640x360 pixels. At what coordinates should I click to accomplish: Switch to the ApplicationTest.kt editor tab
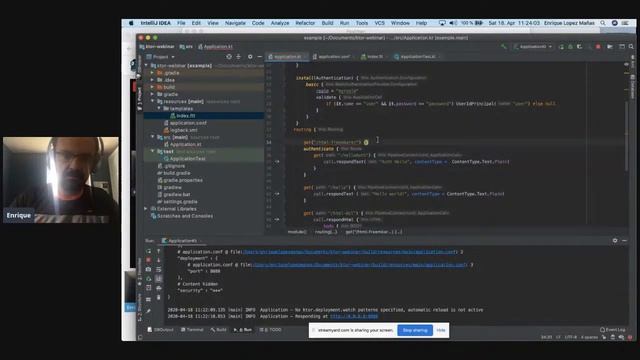coord(416,57)
